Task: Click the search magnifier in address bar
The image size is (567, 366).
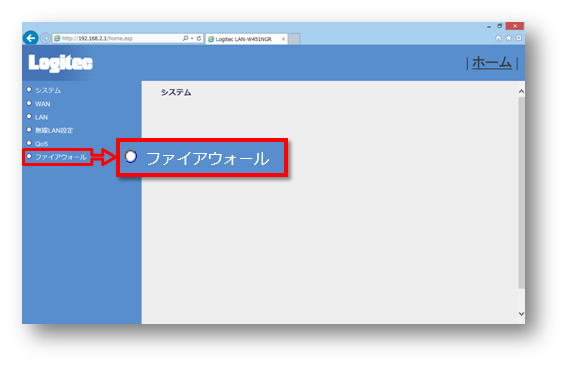Action: (185, 38)
